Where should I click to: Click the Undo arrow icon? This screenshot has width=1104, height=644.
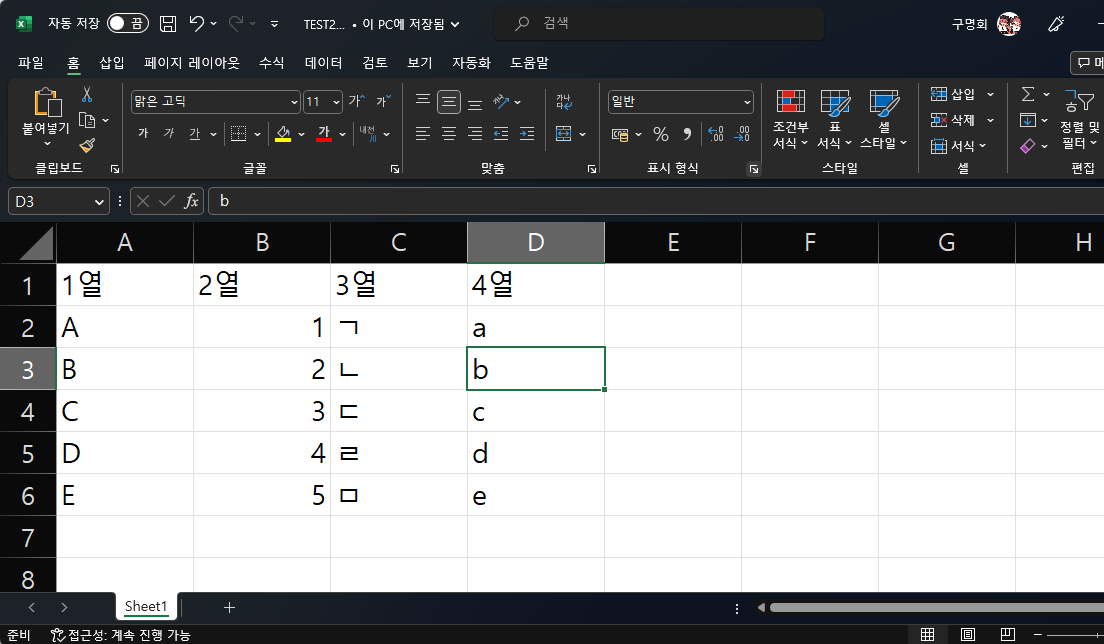click(196, 24)
